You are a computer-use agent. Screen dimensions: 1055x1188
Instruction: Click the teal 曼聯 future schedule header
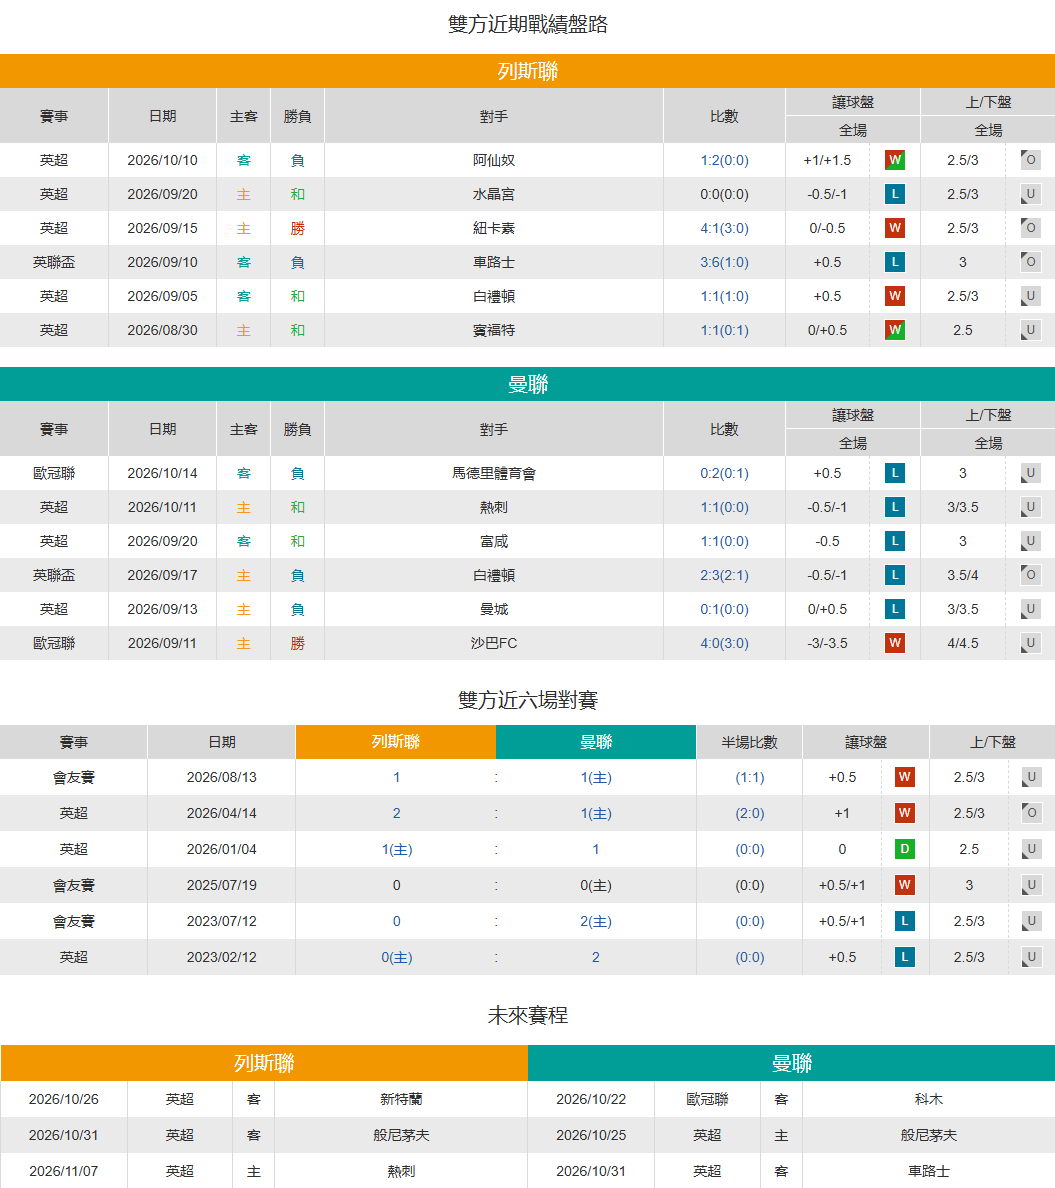point(791,1063)
